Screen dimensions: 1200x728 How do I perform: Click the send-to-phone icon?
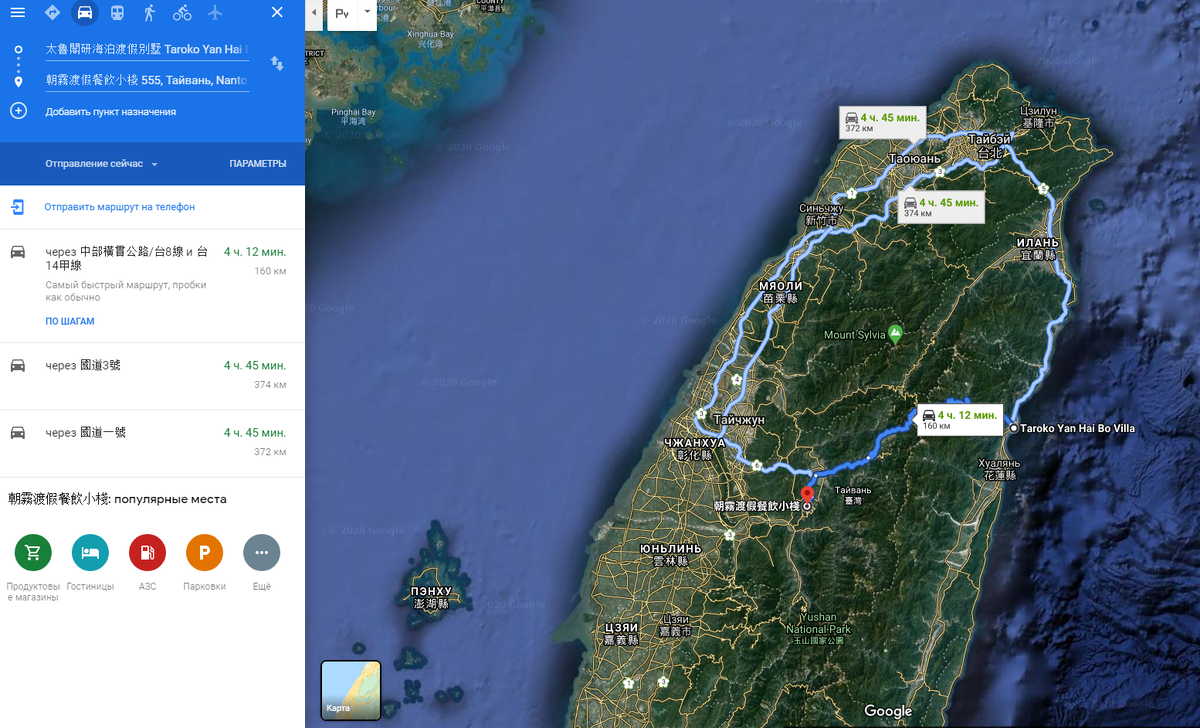click(x=18, y=207)
